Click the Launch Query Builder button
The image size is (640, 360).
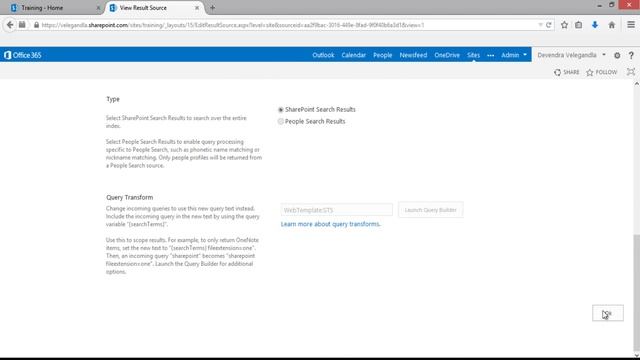[431, 210]
